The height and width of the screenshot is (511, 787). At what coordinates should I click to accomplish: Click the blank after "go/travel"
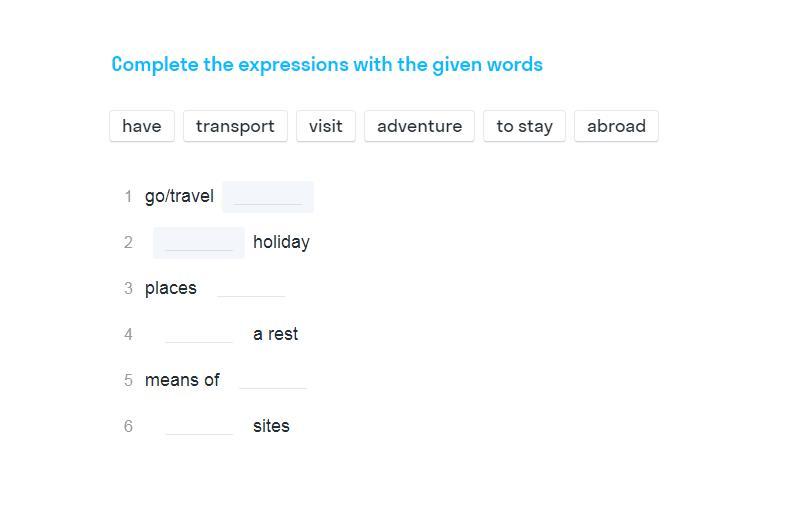pyautogui.click(x=268, y=197)
